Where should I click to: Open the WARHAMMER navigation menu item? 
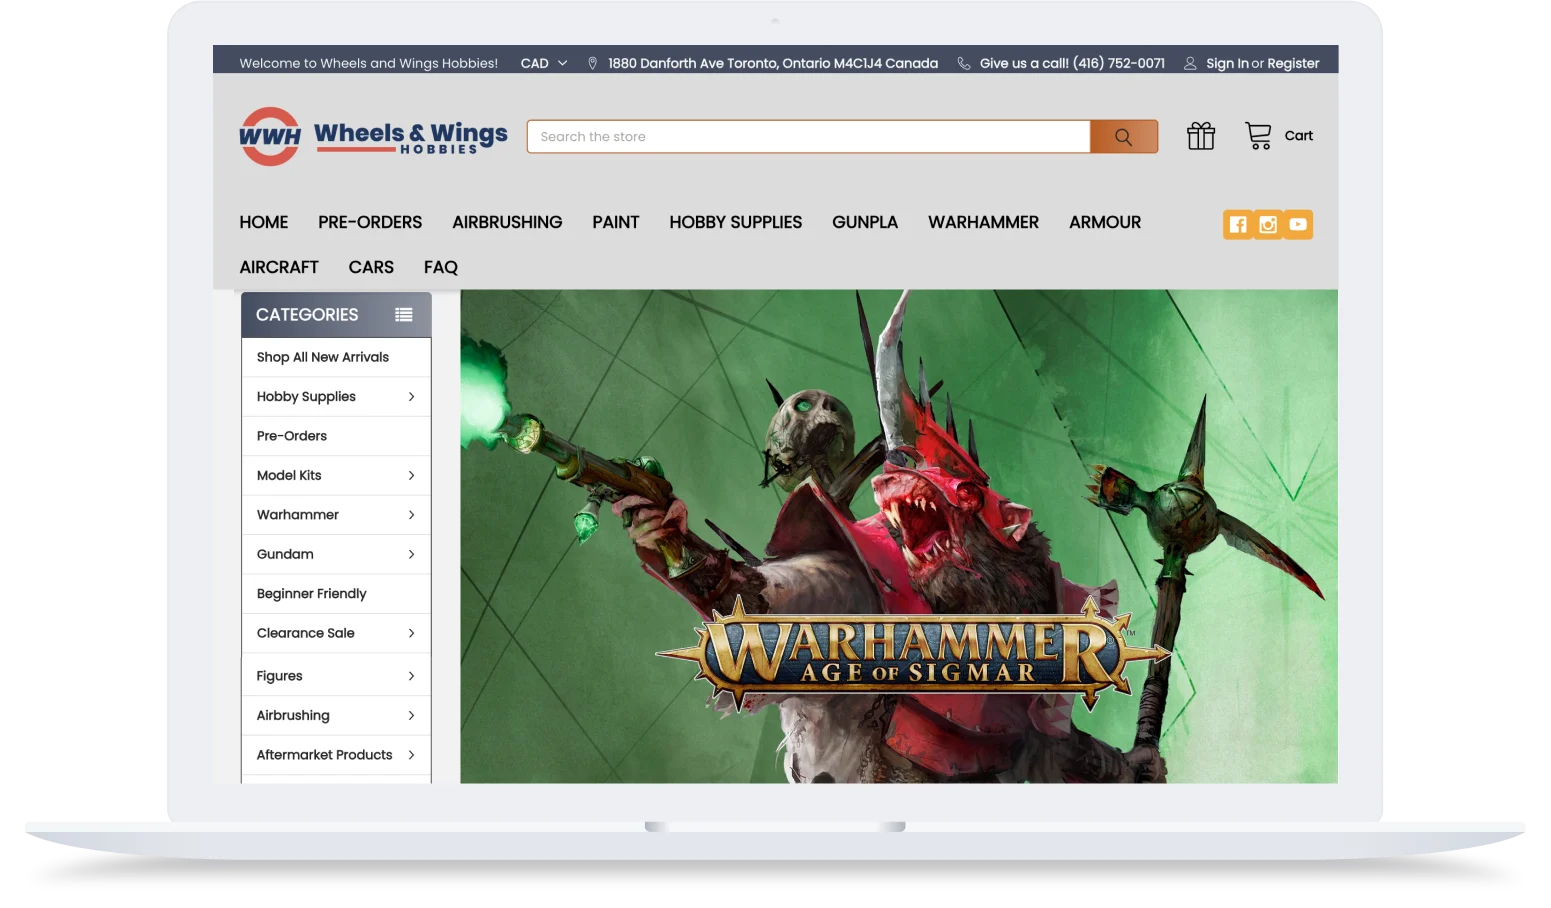[x=983, y=223]
